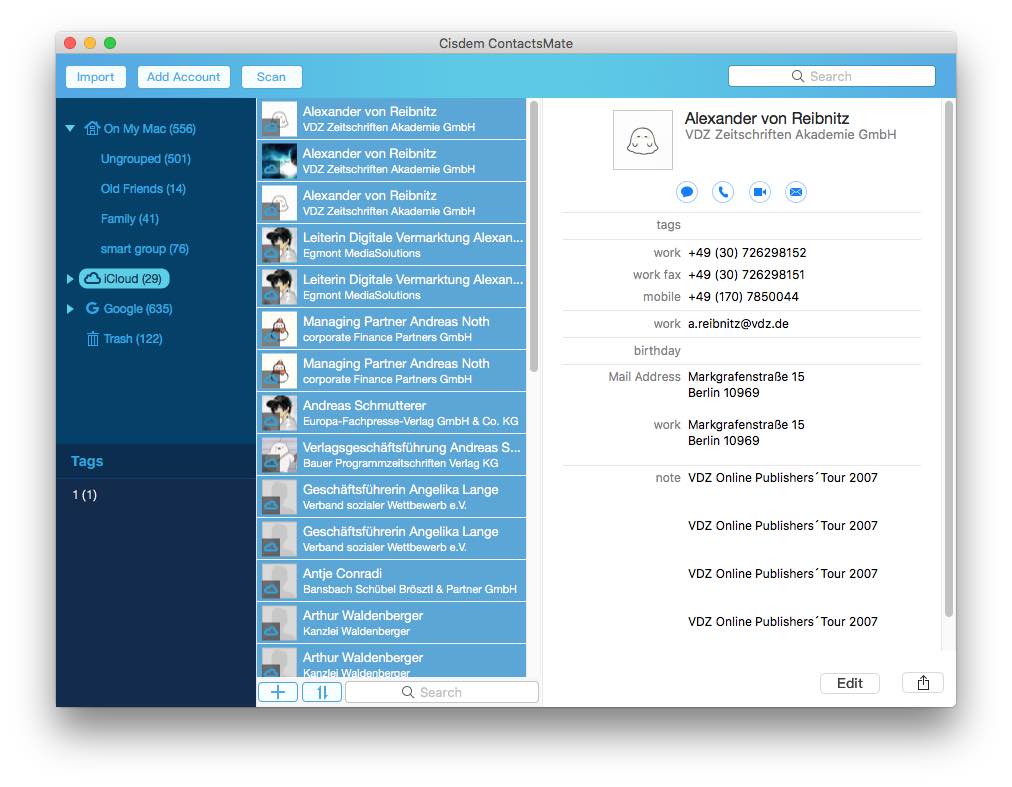Collapse the On My Mac group

tap(70, 128)
